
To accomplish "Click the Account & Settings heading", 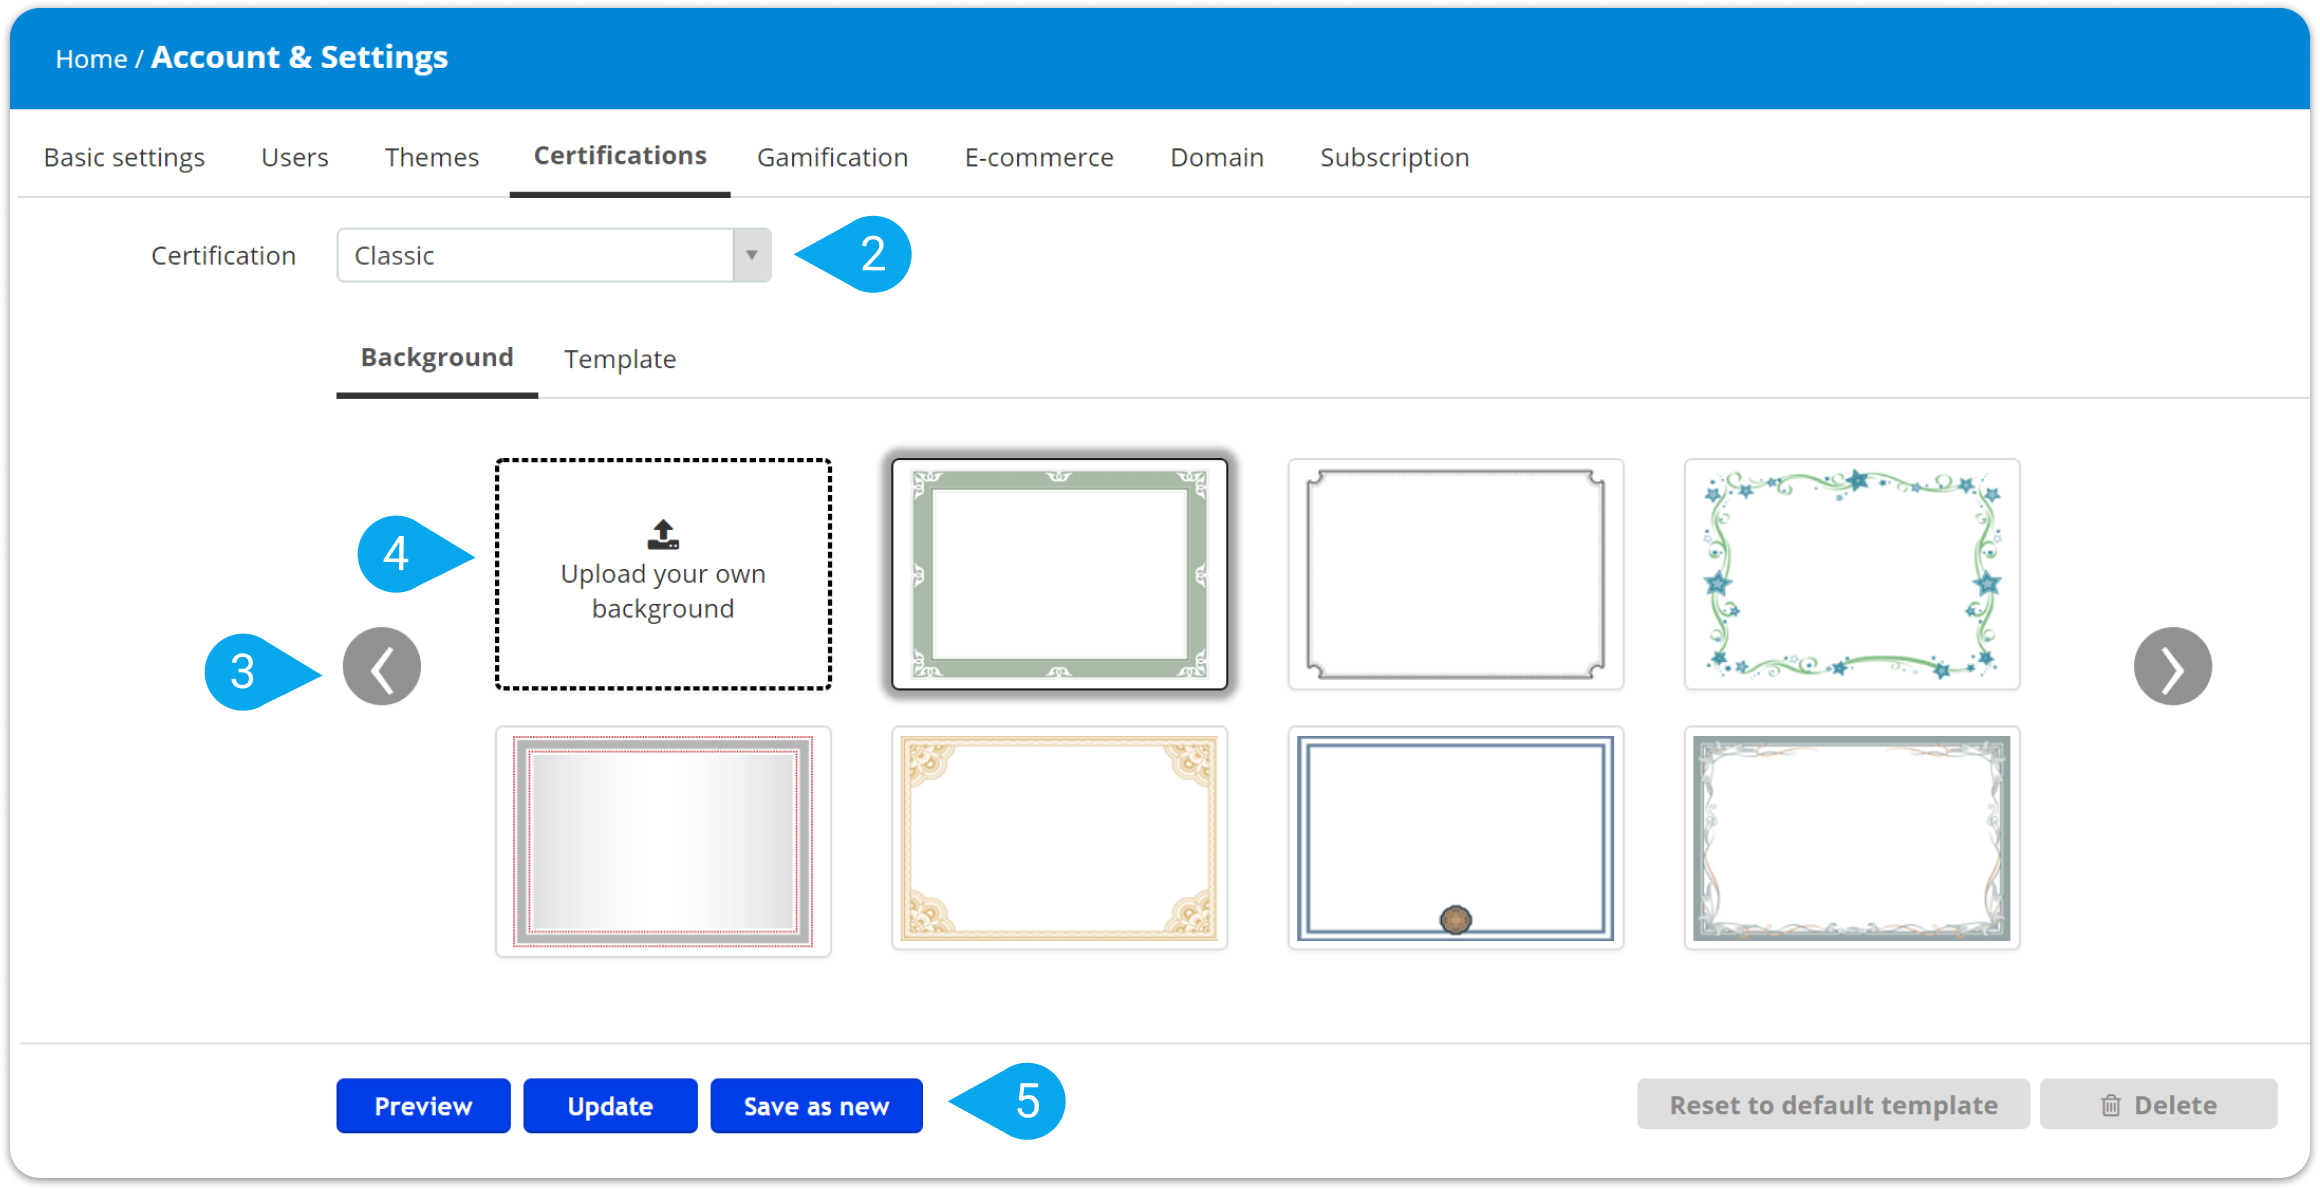I will pyautogui.click(x=299, y=57).
